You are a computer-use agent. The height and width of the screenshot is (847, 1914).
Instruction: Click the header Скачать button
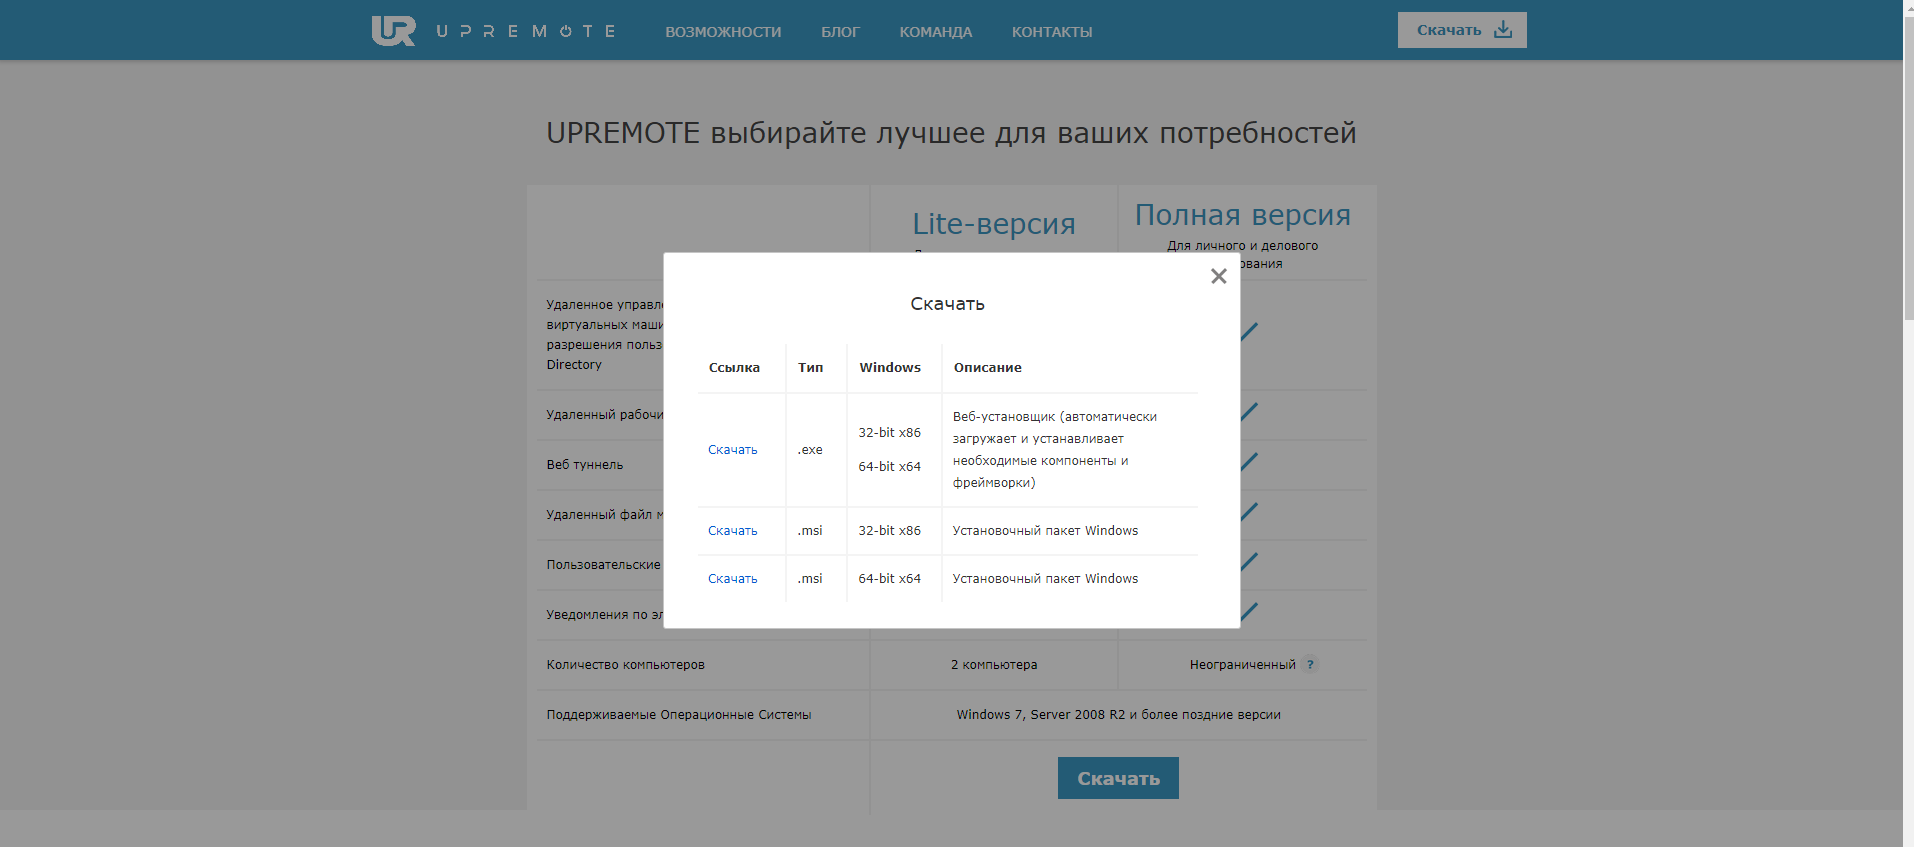coord(1462,30)
